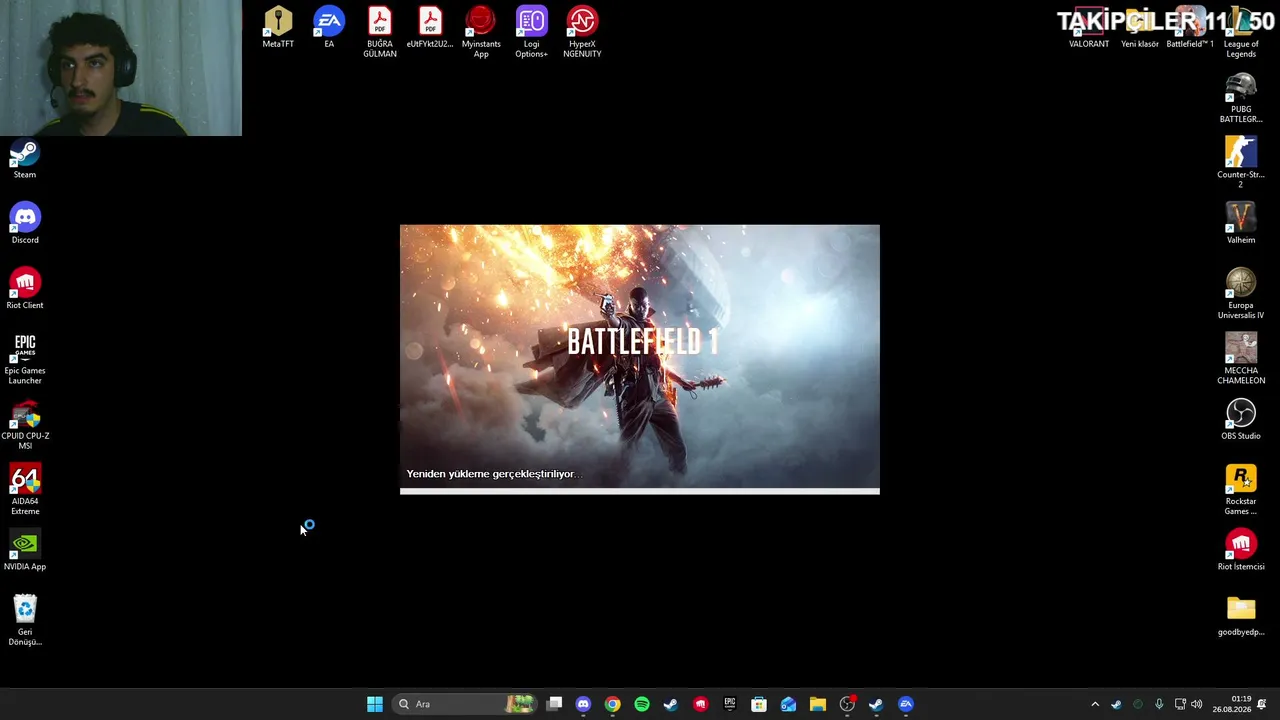Open Epic Games Launcher from the taskbar

coord(730,704)
